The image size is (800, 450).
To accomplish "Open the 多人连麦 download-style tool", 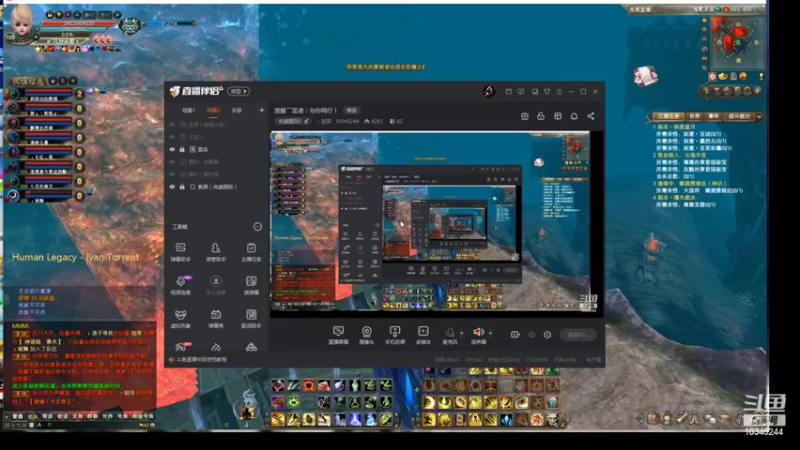I will tap(216, 285).
